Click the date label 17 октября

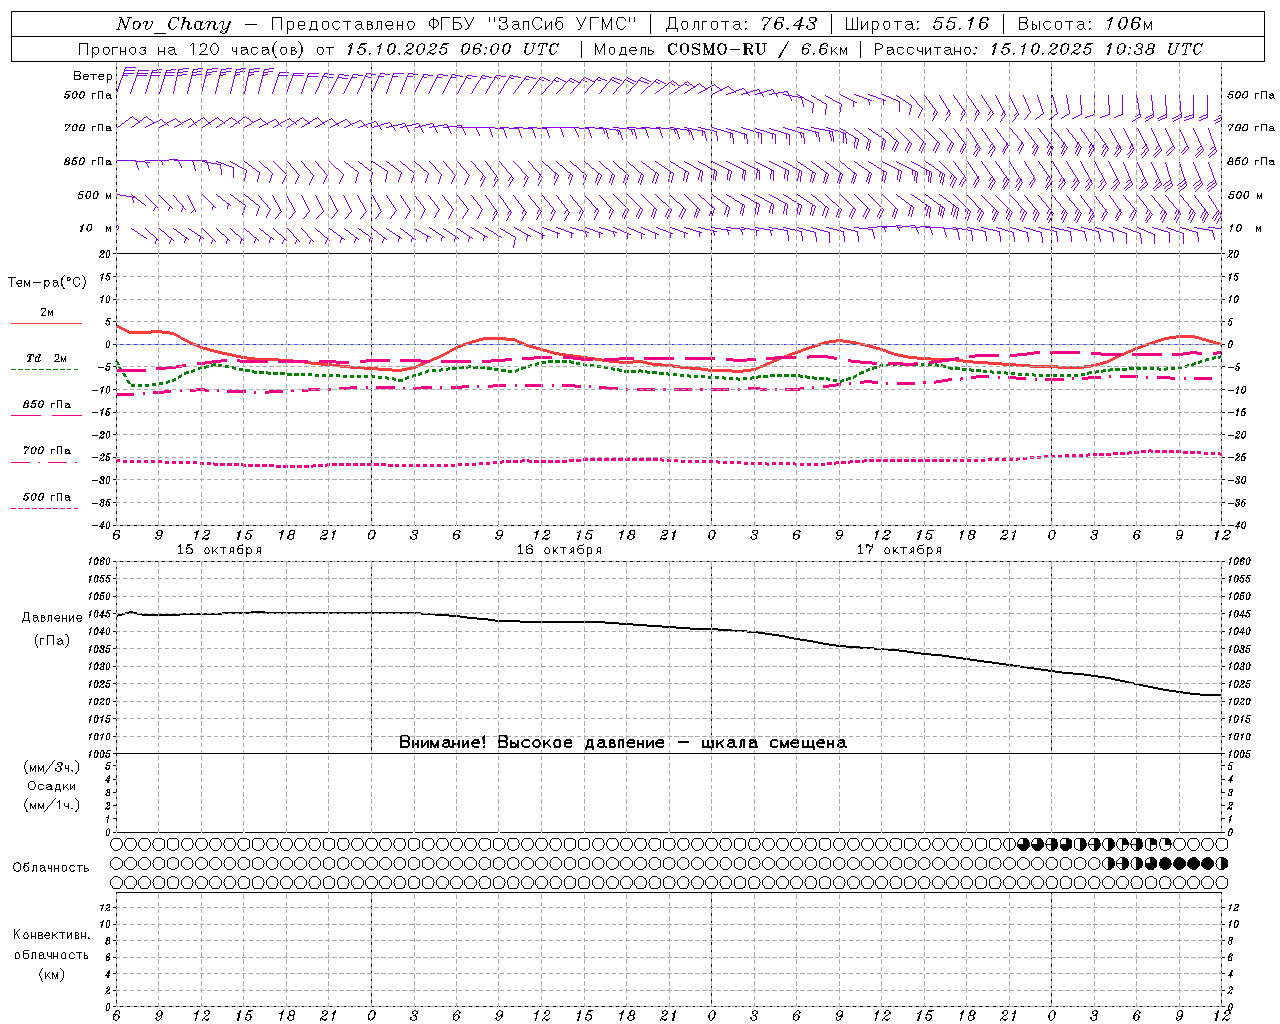pos(899,550)
